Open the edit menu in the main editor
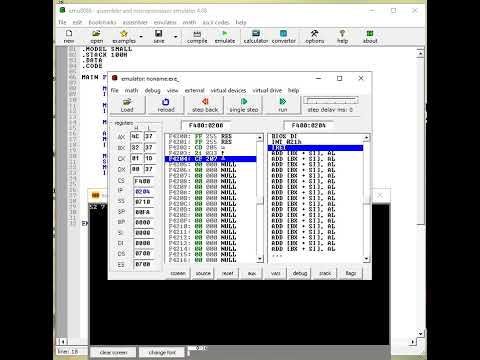This screenshot has height=360, width=480. [77, 22]
